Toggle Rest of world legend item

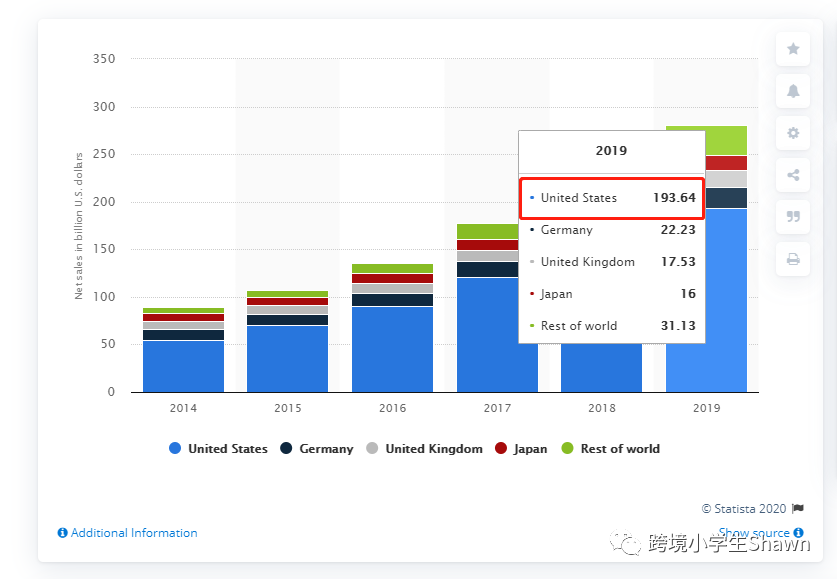coord(610,449)
